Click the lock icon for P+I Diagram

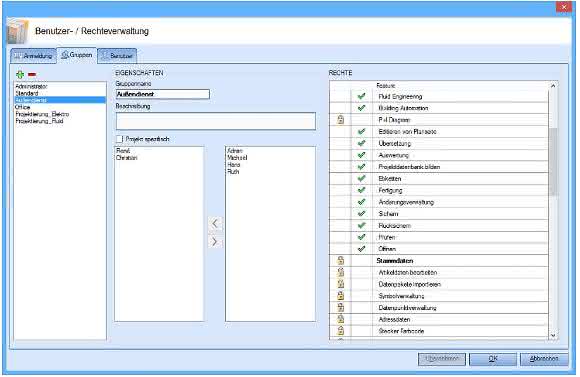point(341,120)
